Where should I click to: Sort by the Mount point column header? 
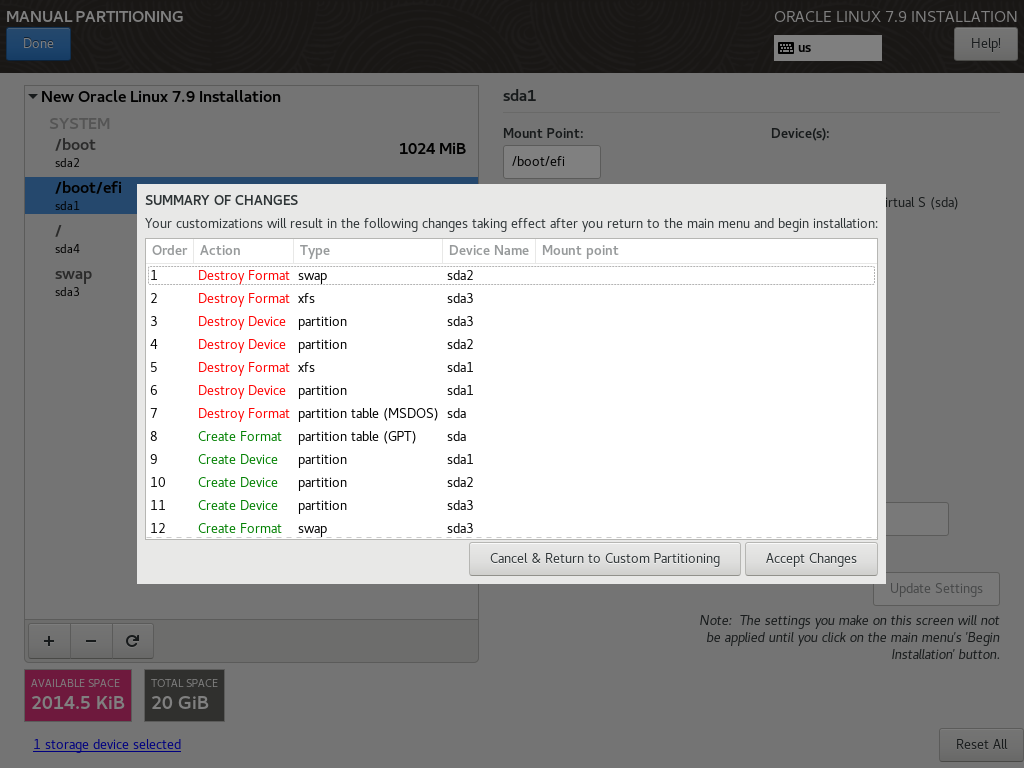(x=706, y=251)
